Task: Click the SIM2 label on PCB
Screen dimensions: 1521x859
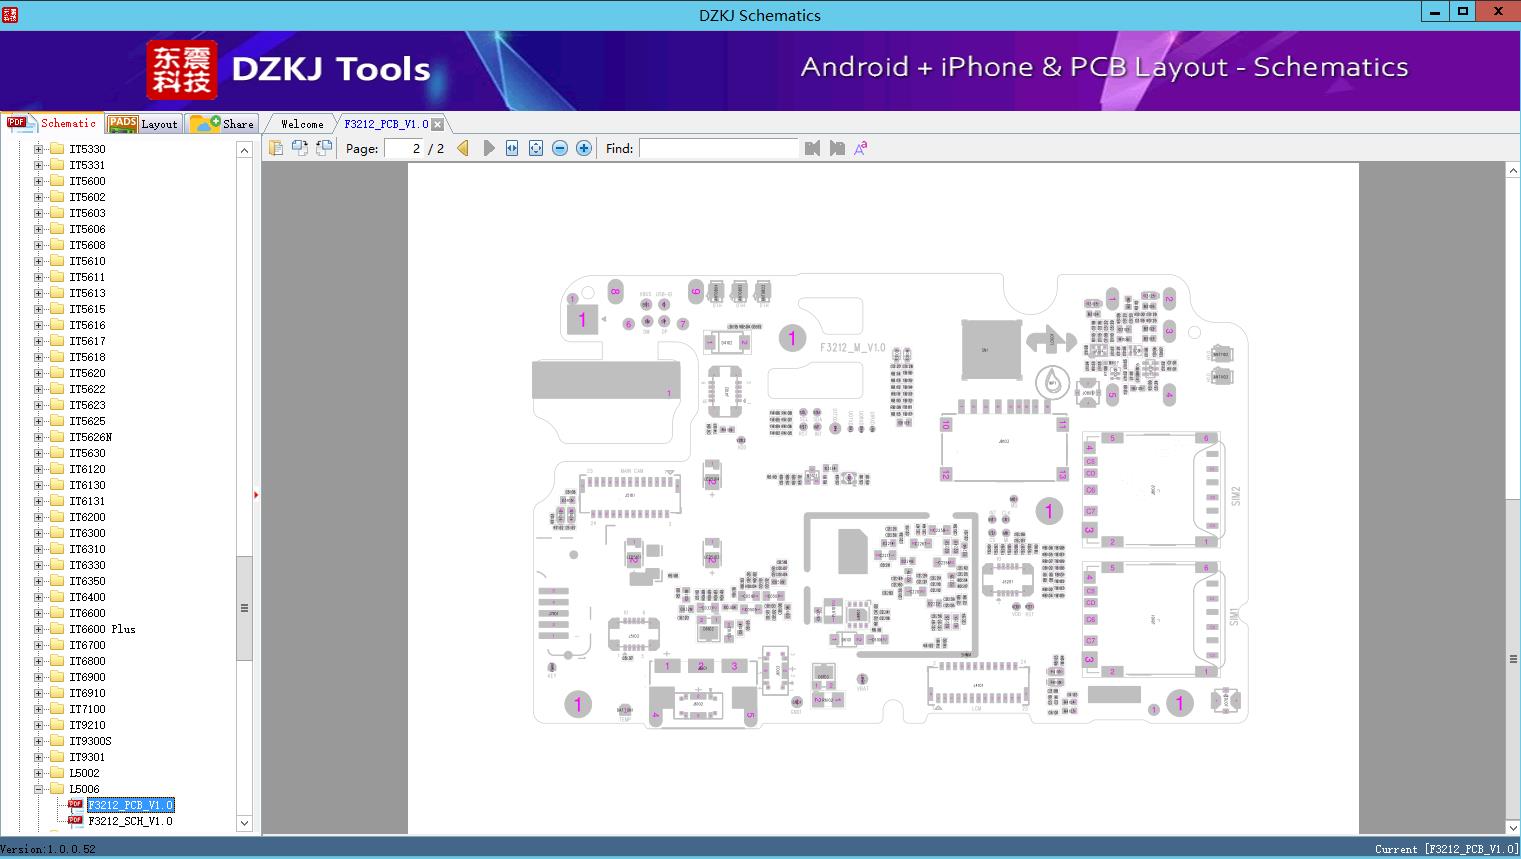Action: pos(1235,496)
